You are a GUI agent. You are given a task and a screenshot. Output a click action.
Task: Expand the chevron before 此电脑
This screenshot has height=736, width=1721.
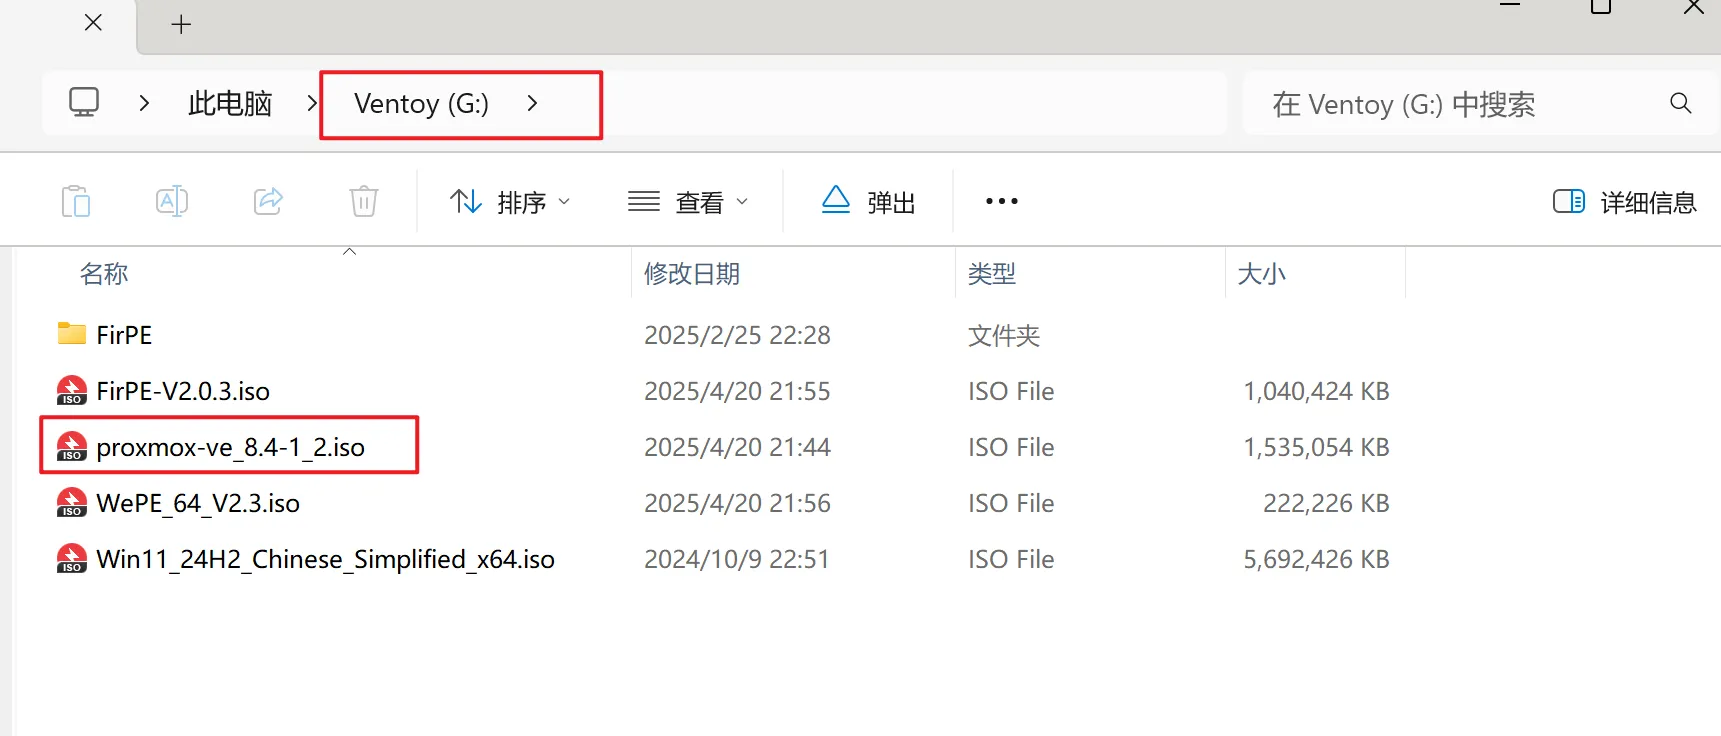144,103
